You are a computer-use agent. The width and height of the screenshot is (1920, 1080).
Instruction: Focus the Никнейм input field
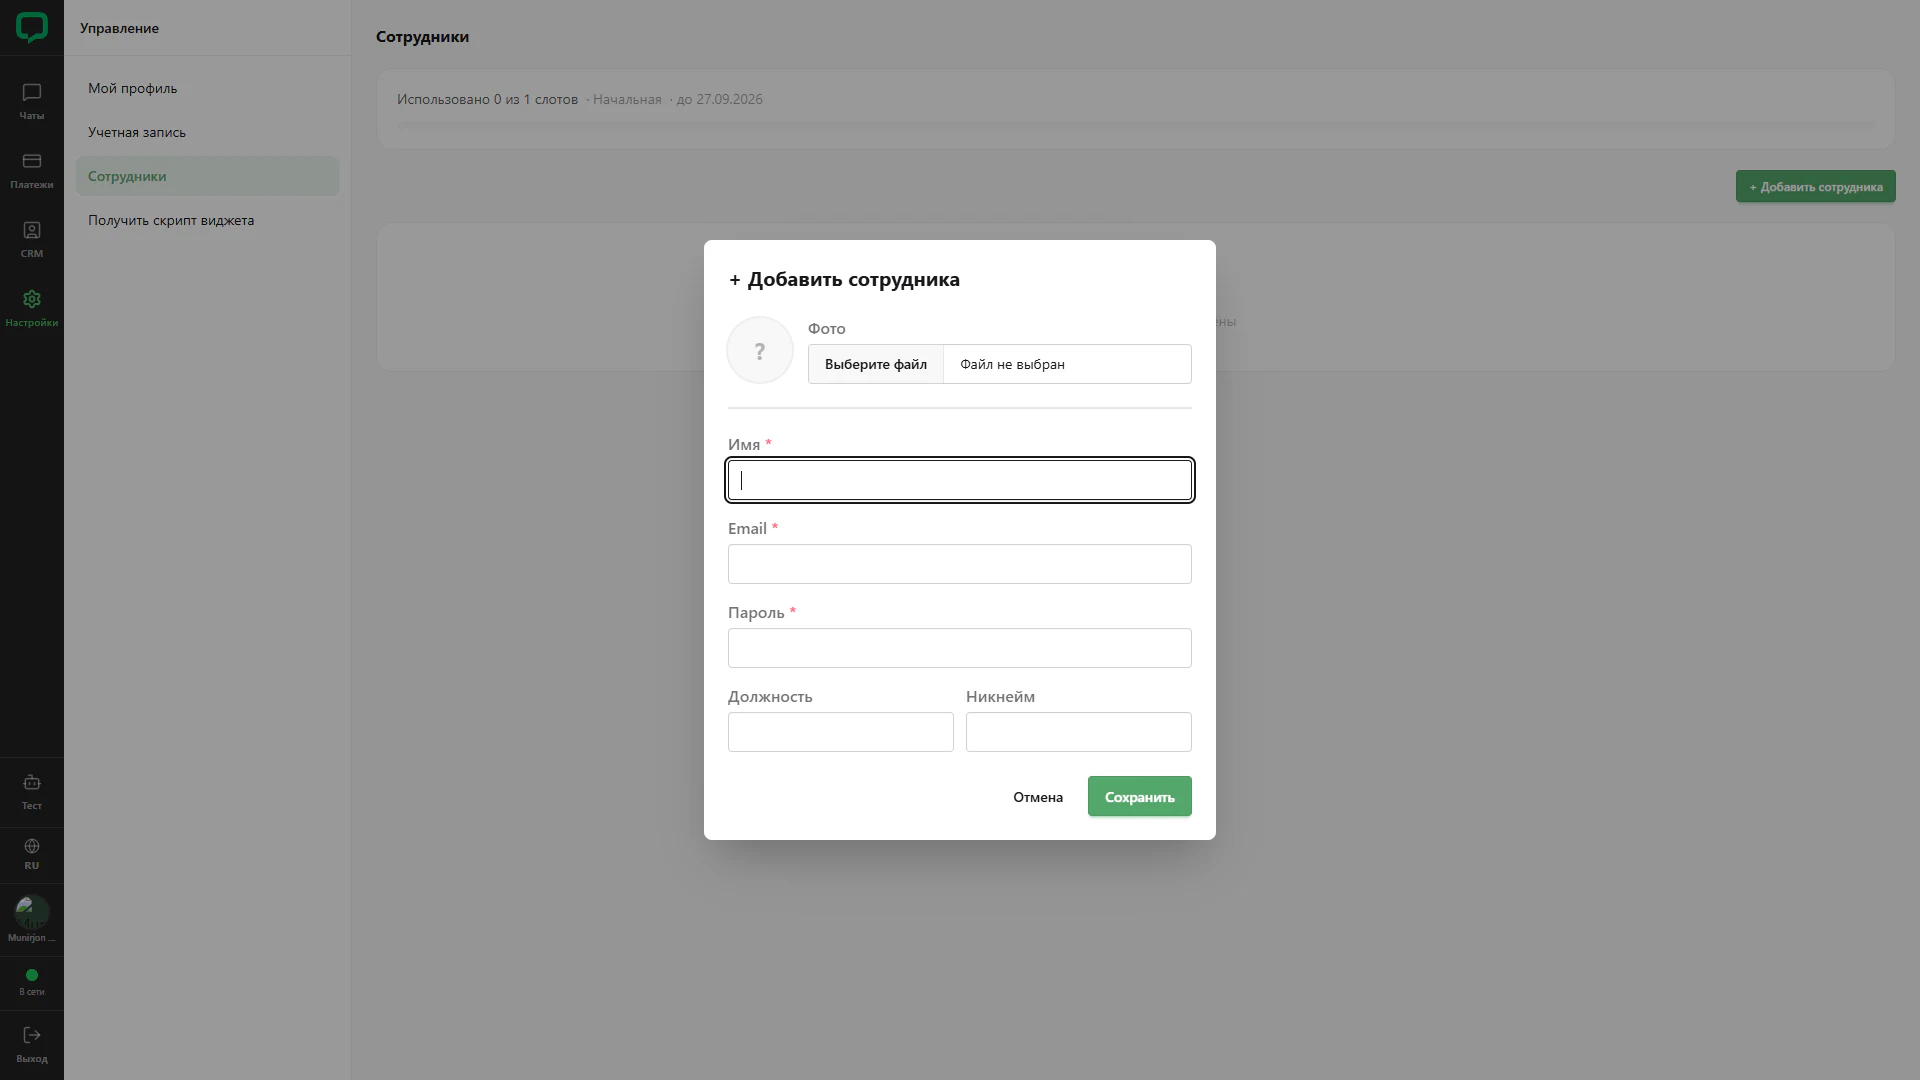pos(1079,732)
